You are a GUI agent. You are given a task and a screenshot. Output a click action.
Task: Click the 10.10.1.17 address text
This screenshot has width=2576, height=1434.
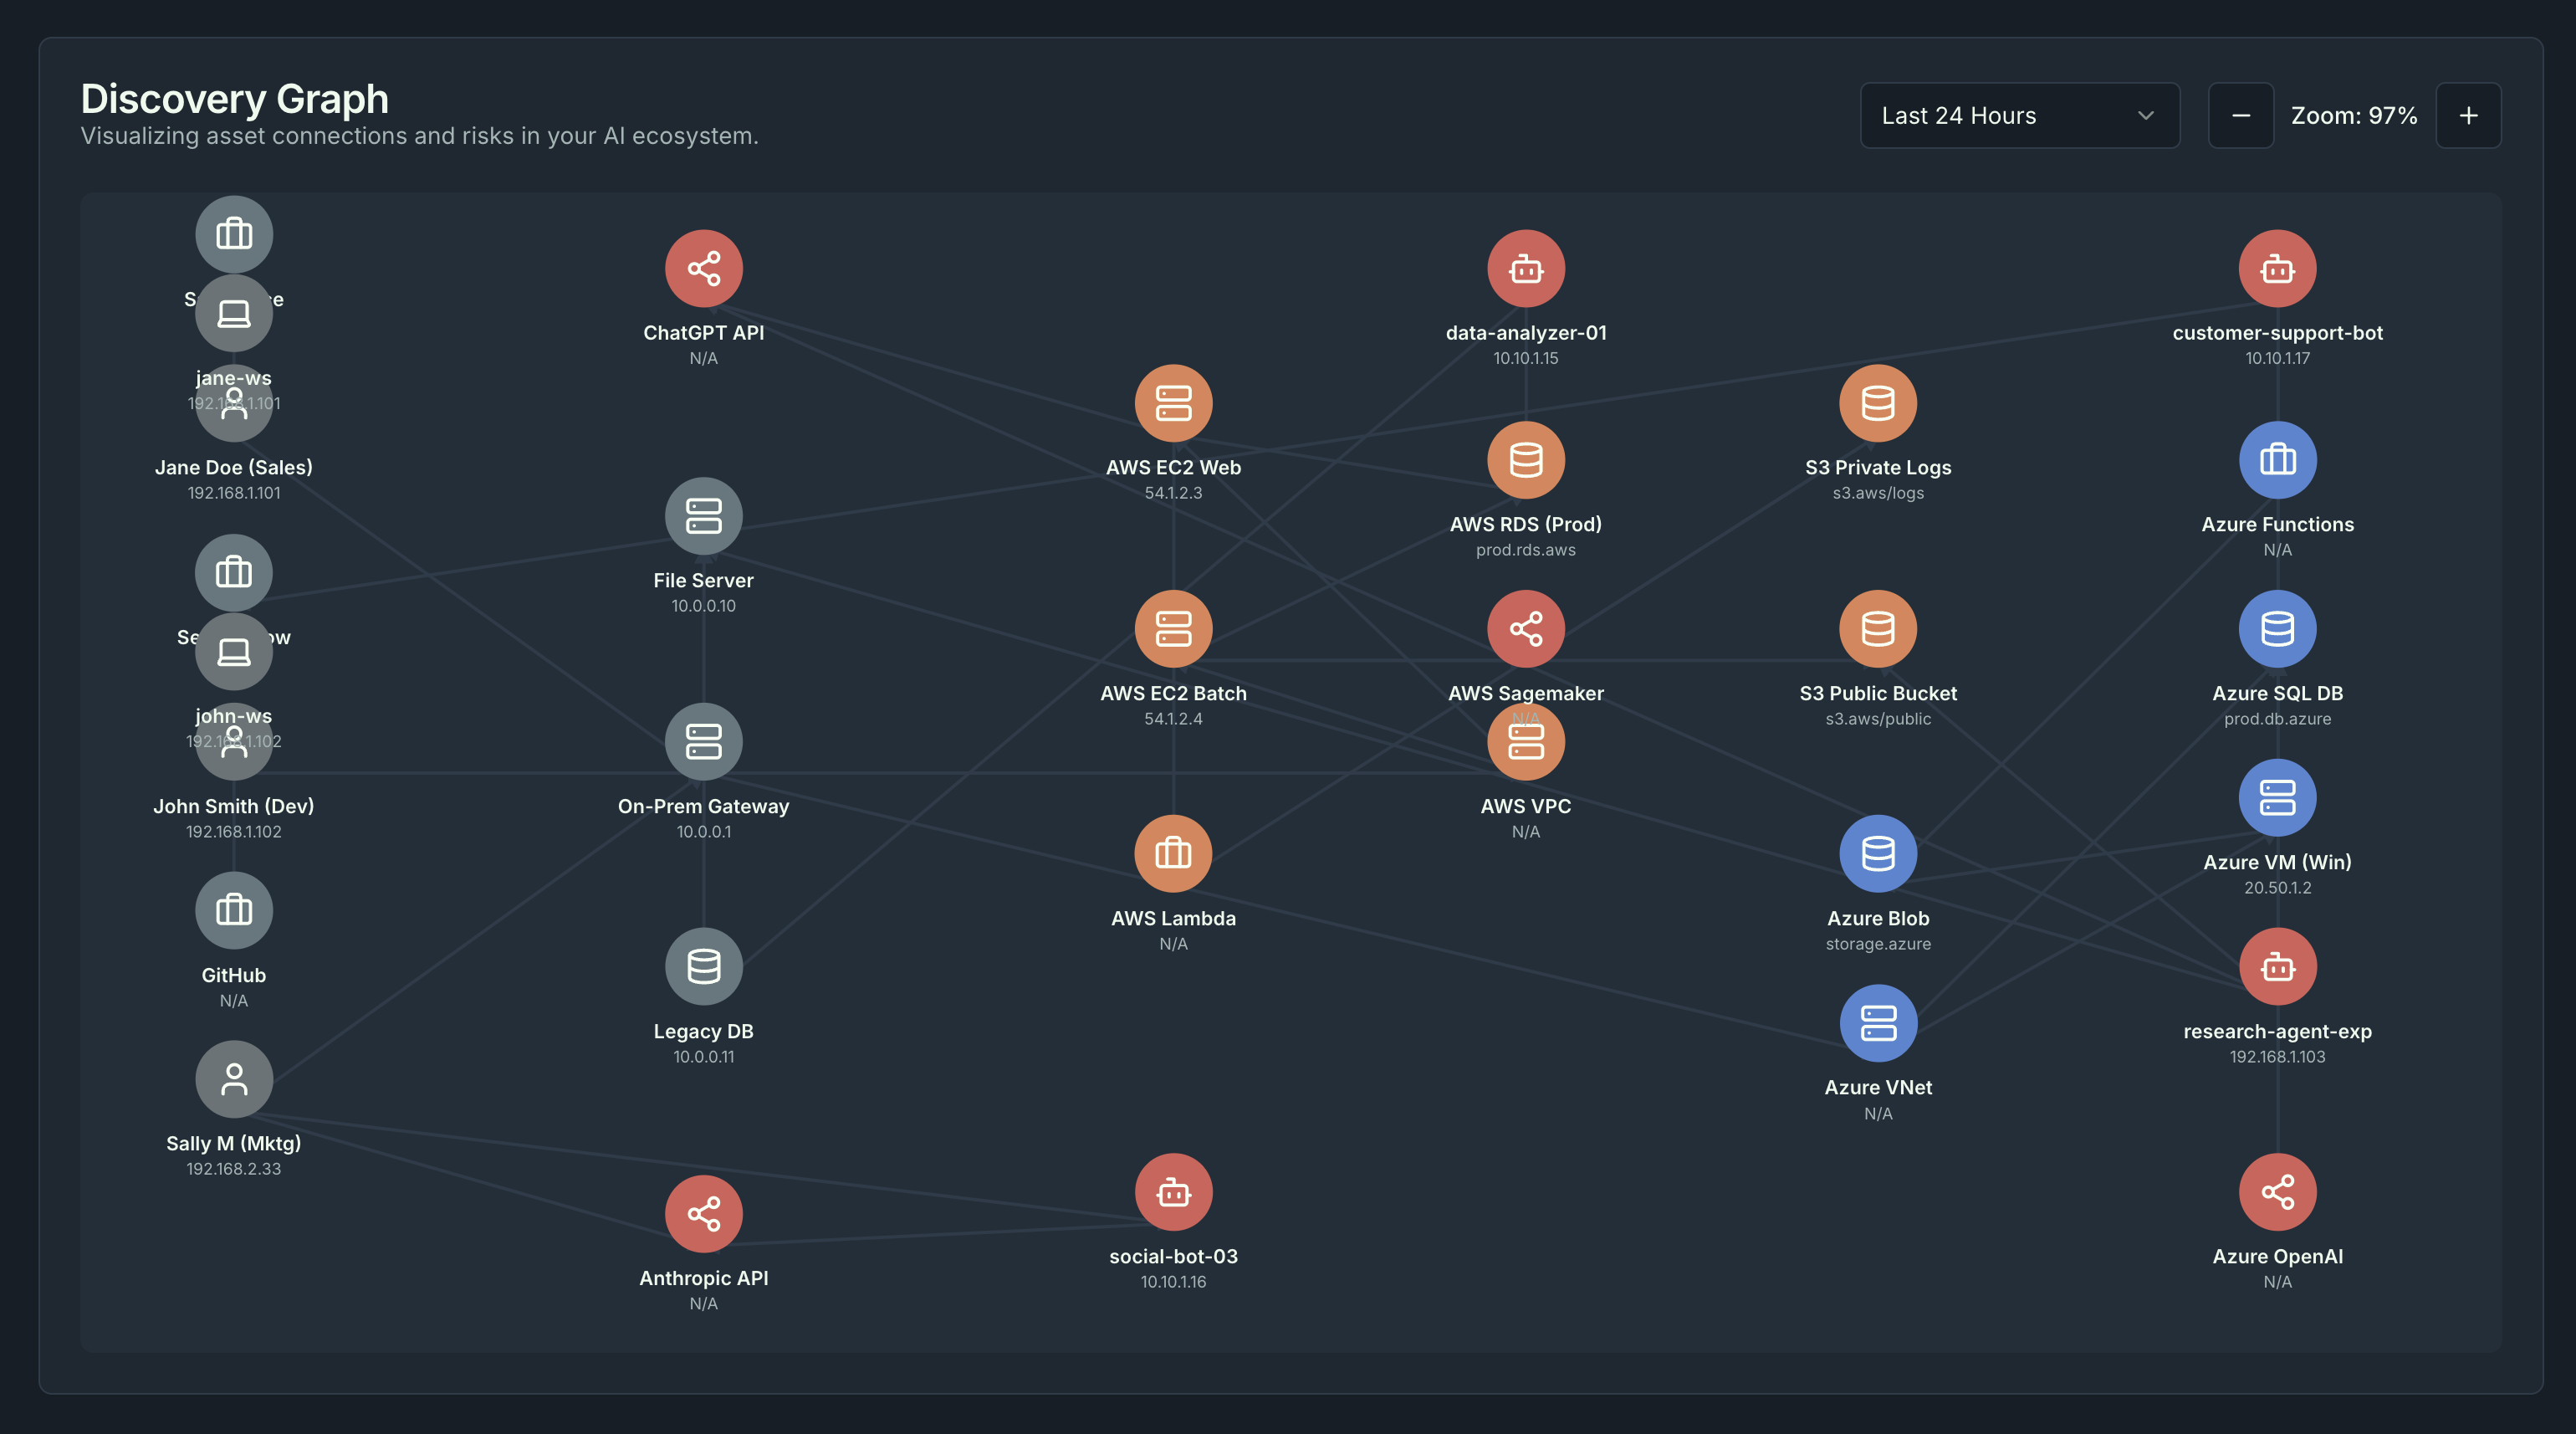[2277, 358]
